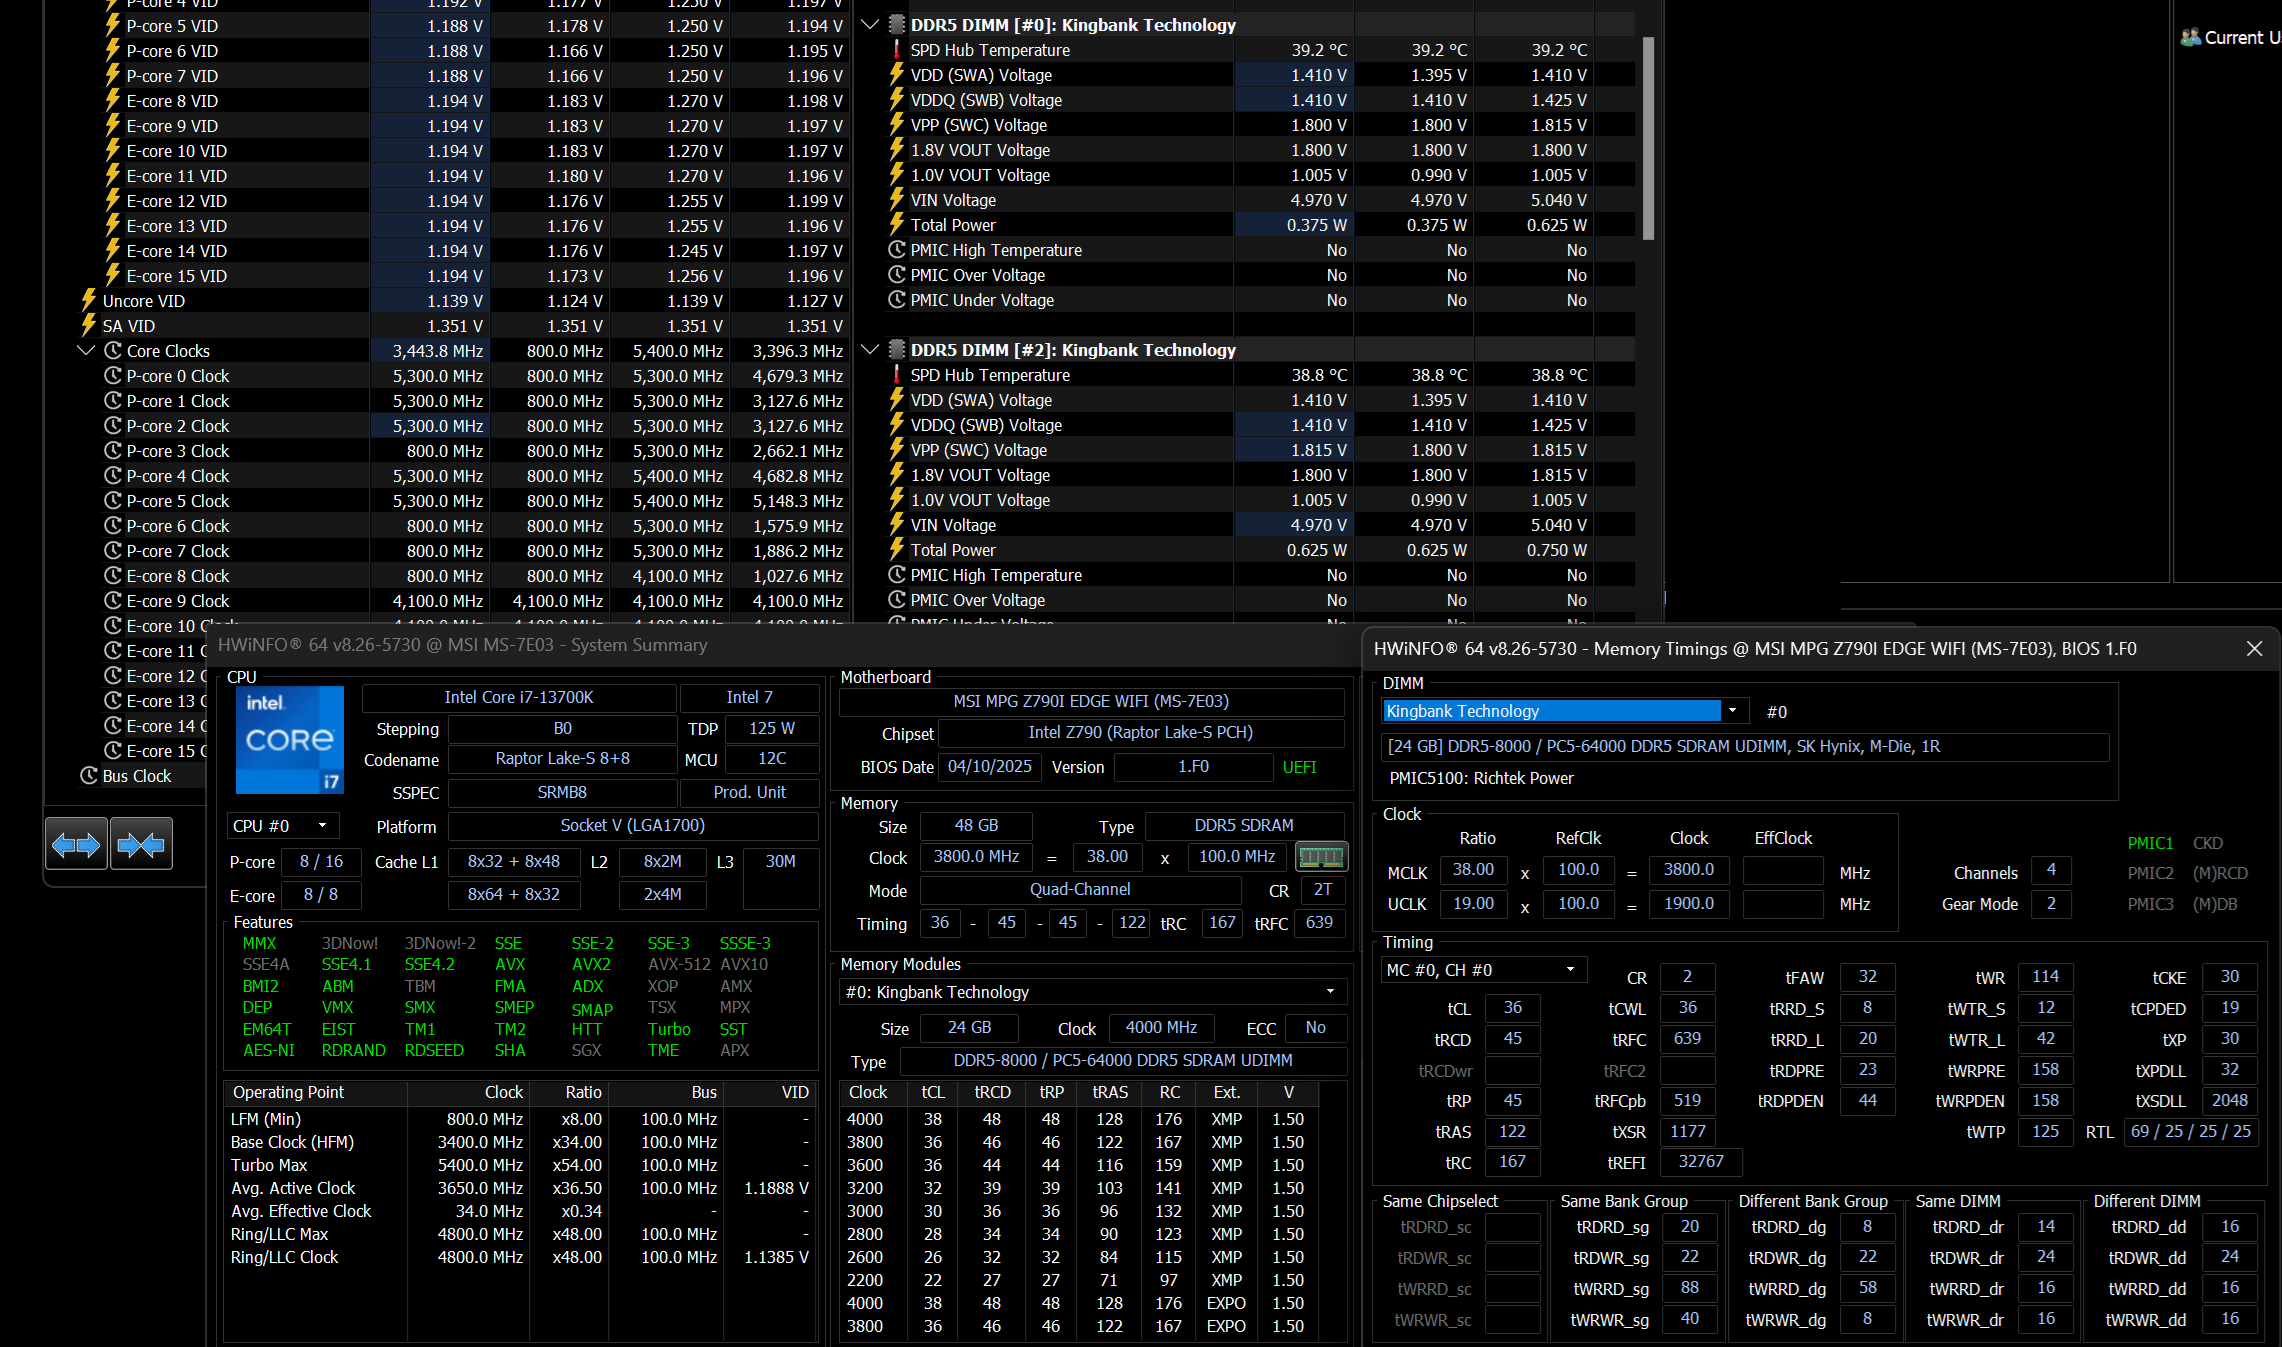Select the PMIC1 label in Memory Timings
This screenshot has height=1347, width=2282.
(2150, 843)
